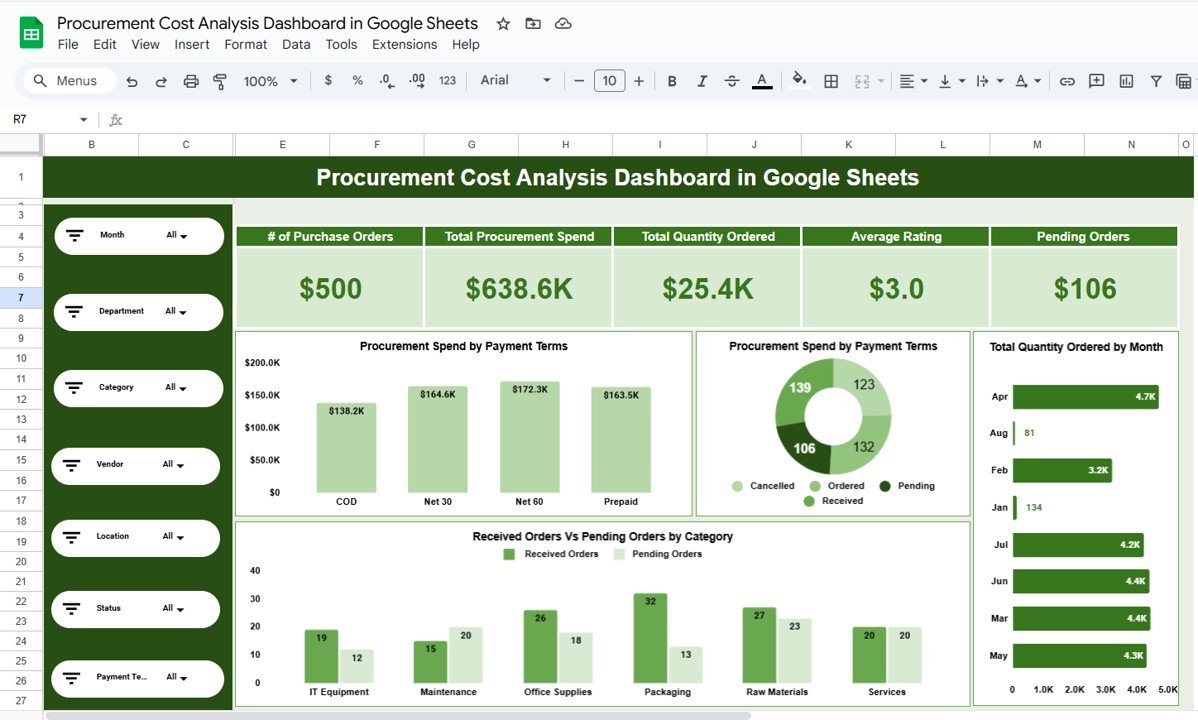1198x720 pixels.
Task: Open the text color picker
Action: tap(761, 81)
